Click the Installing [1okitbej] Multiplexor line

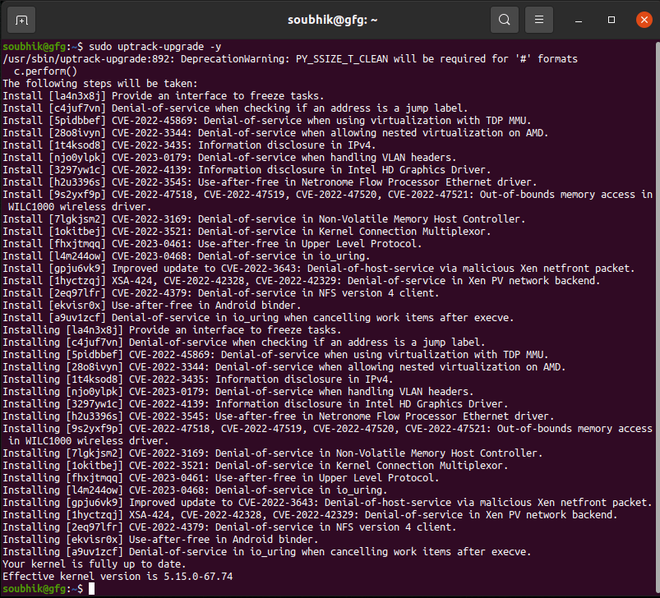point(255,465)
